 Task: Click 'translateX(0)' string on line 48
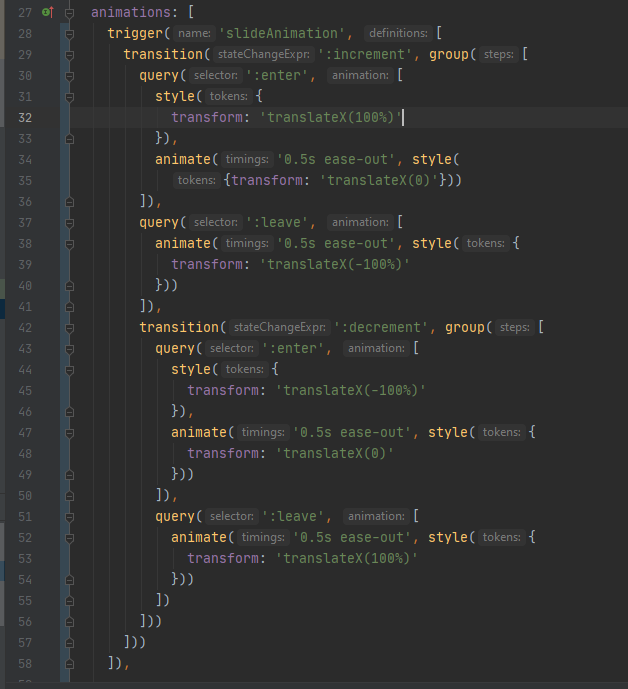click(x=334, y=453)
